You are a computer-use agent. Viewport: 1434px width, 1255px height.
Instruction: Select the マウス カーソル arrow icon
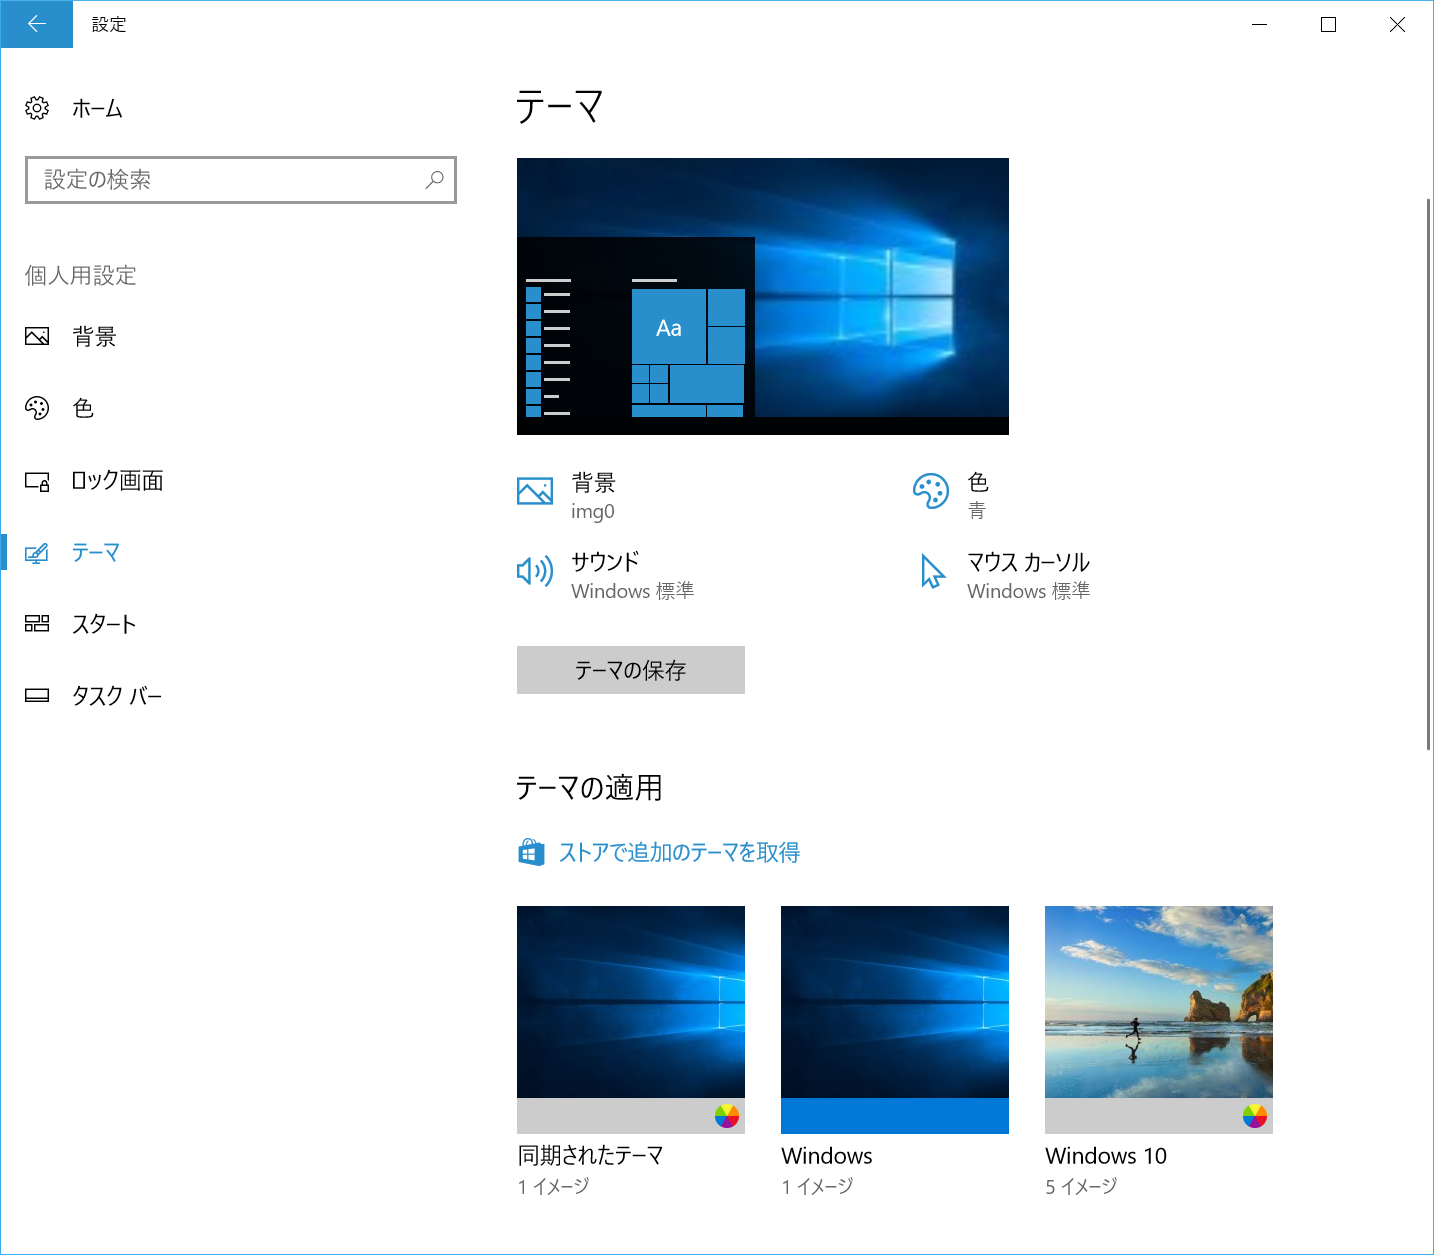[x=932, y=571]
